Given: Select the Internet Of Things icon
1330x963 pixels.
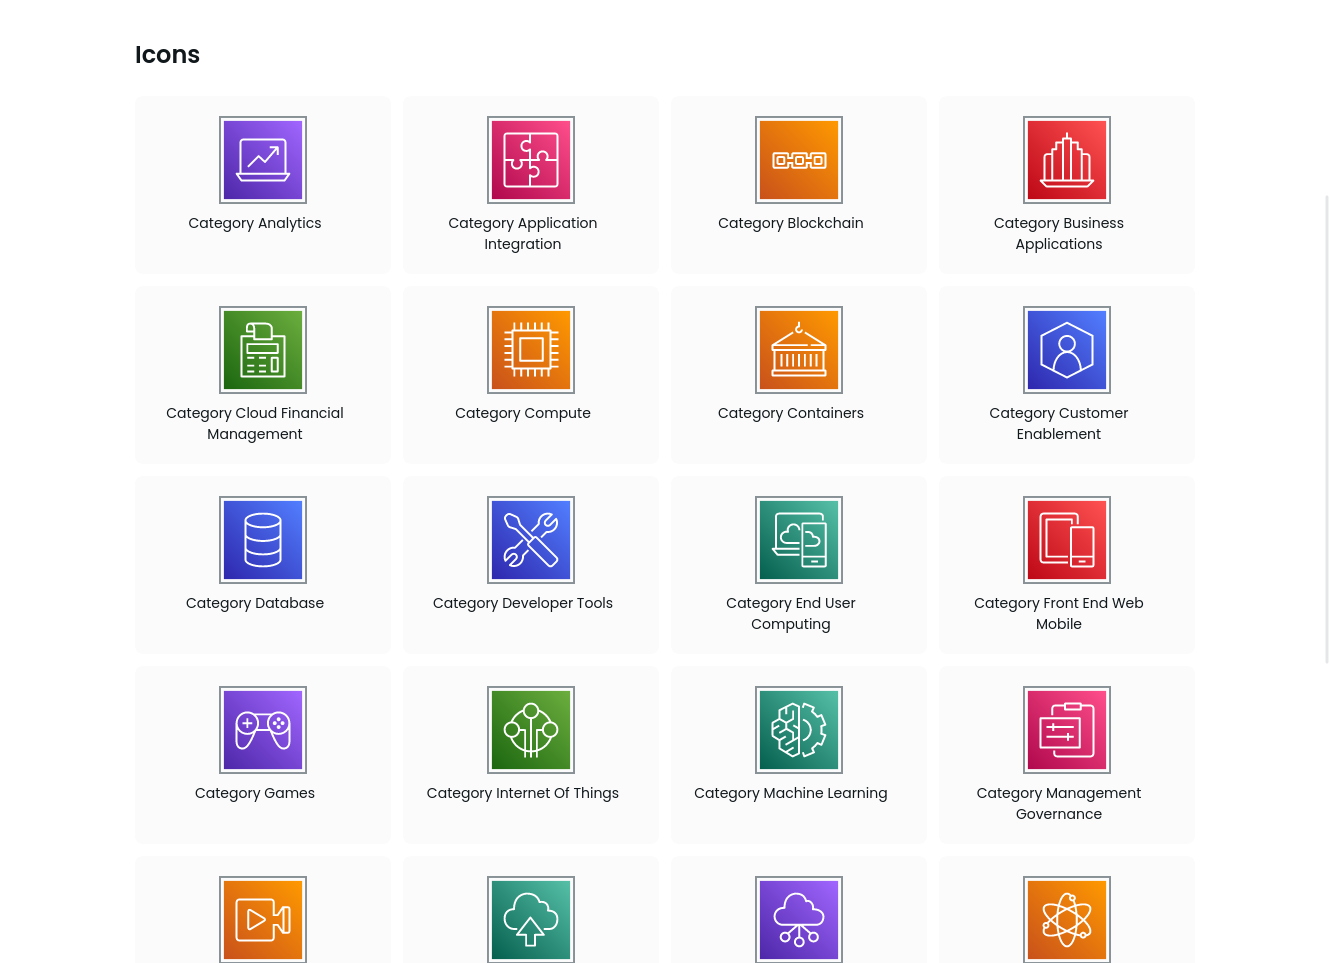Looking at the screenshot, I should 531,730.
